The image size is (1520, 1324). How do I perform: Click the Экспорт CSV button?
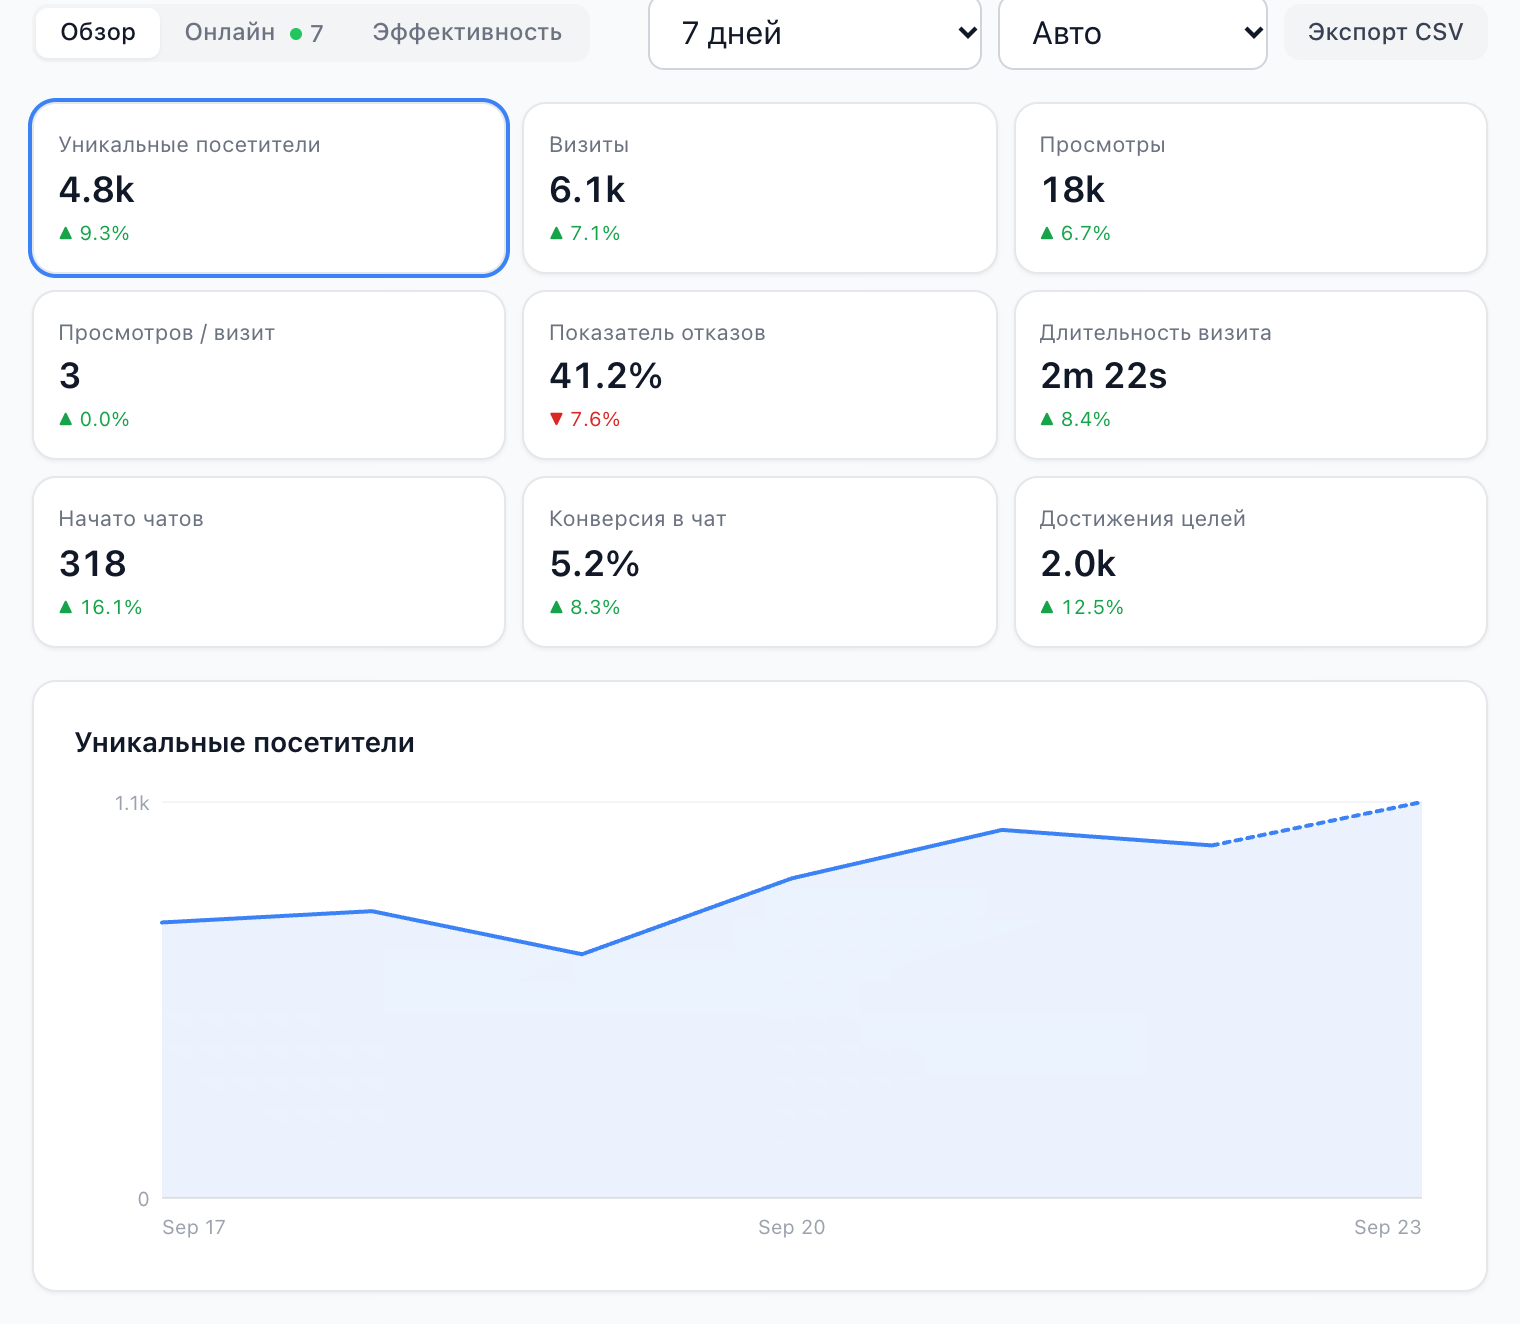1385,32
